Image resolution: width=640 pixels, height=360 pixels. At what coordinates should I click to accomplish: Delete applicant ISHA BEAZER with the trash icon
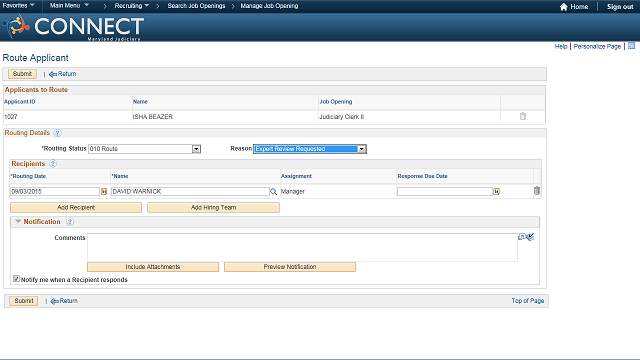(523, 116)
